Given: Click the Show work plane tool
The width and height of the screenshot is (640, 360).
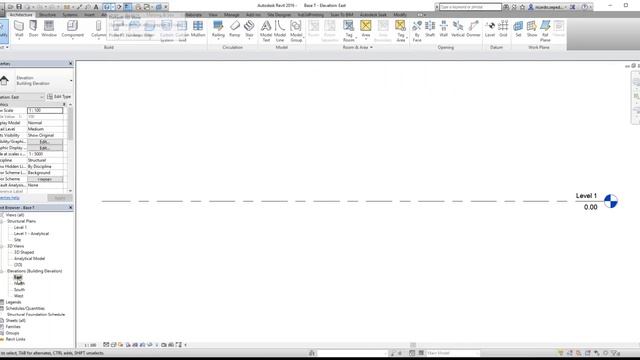Looking at the screenshot, I should click(532, 29).
